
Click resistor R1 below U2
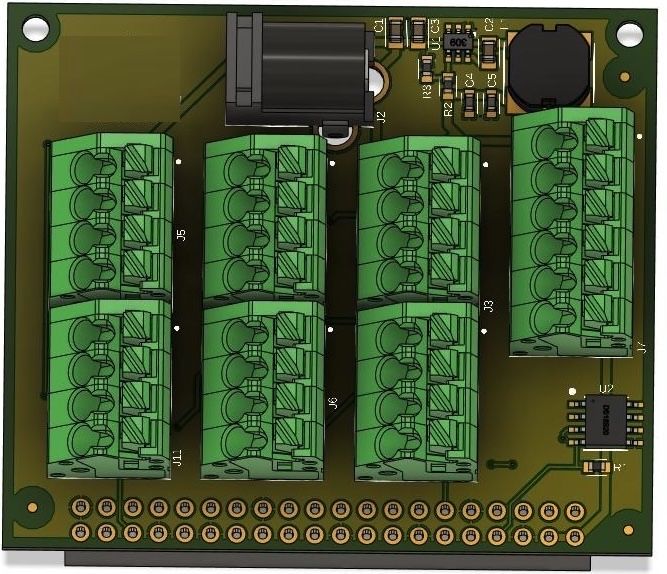(x=596, y=467)
